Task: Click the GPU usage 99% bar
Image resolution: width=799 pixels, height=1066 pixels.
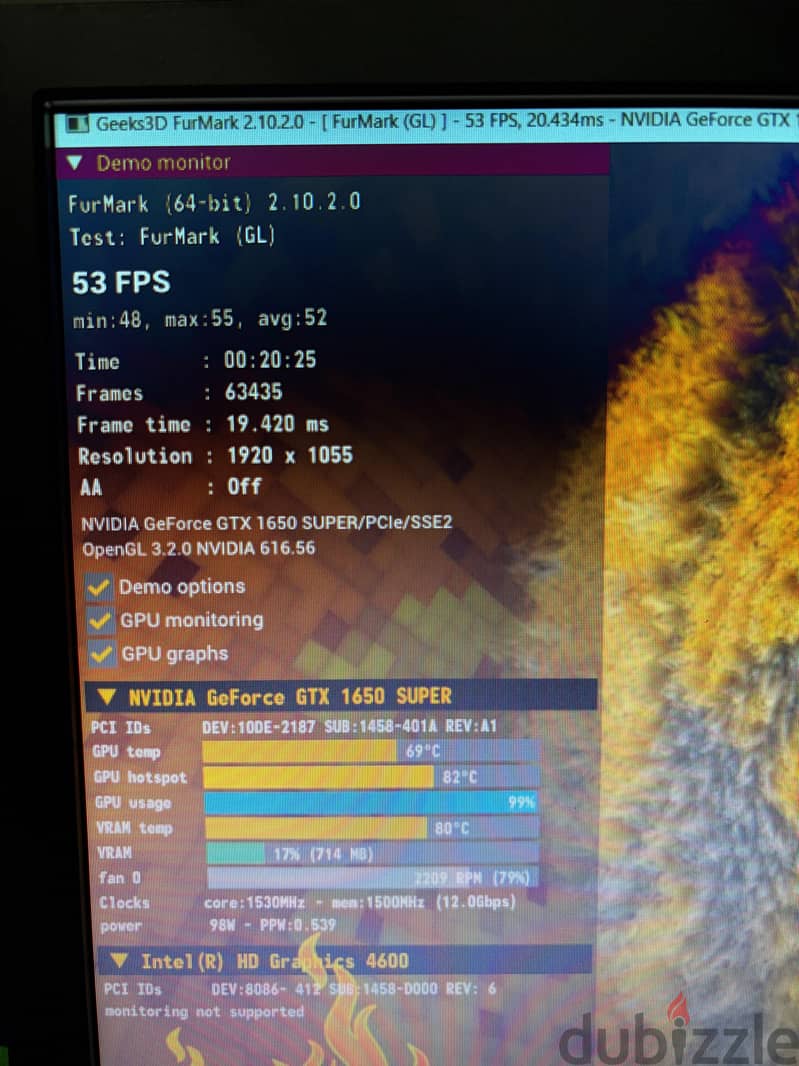Action: pos(371,802)
